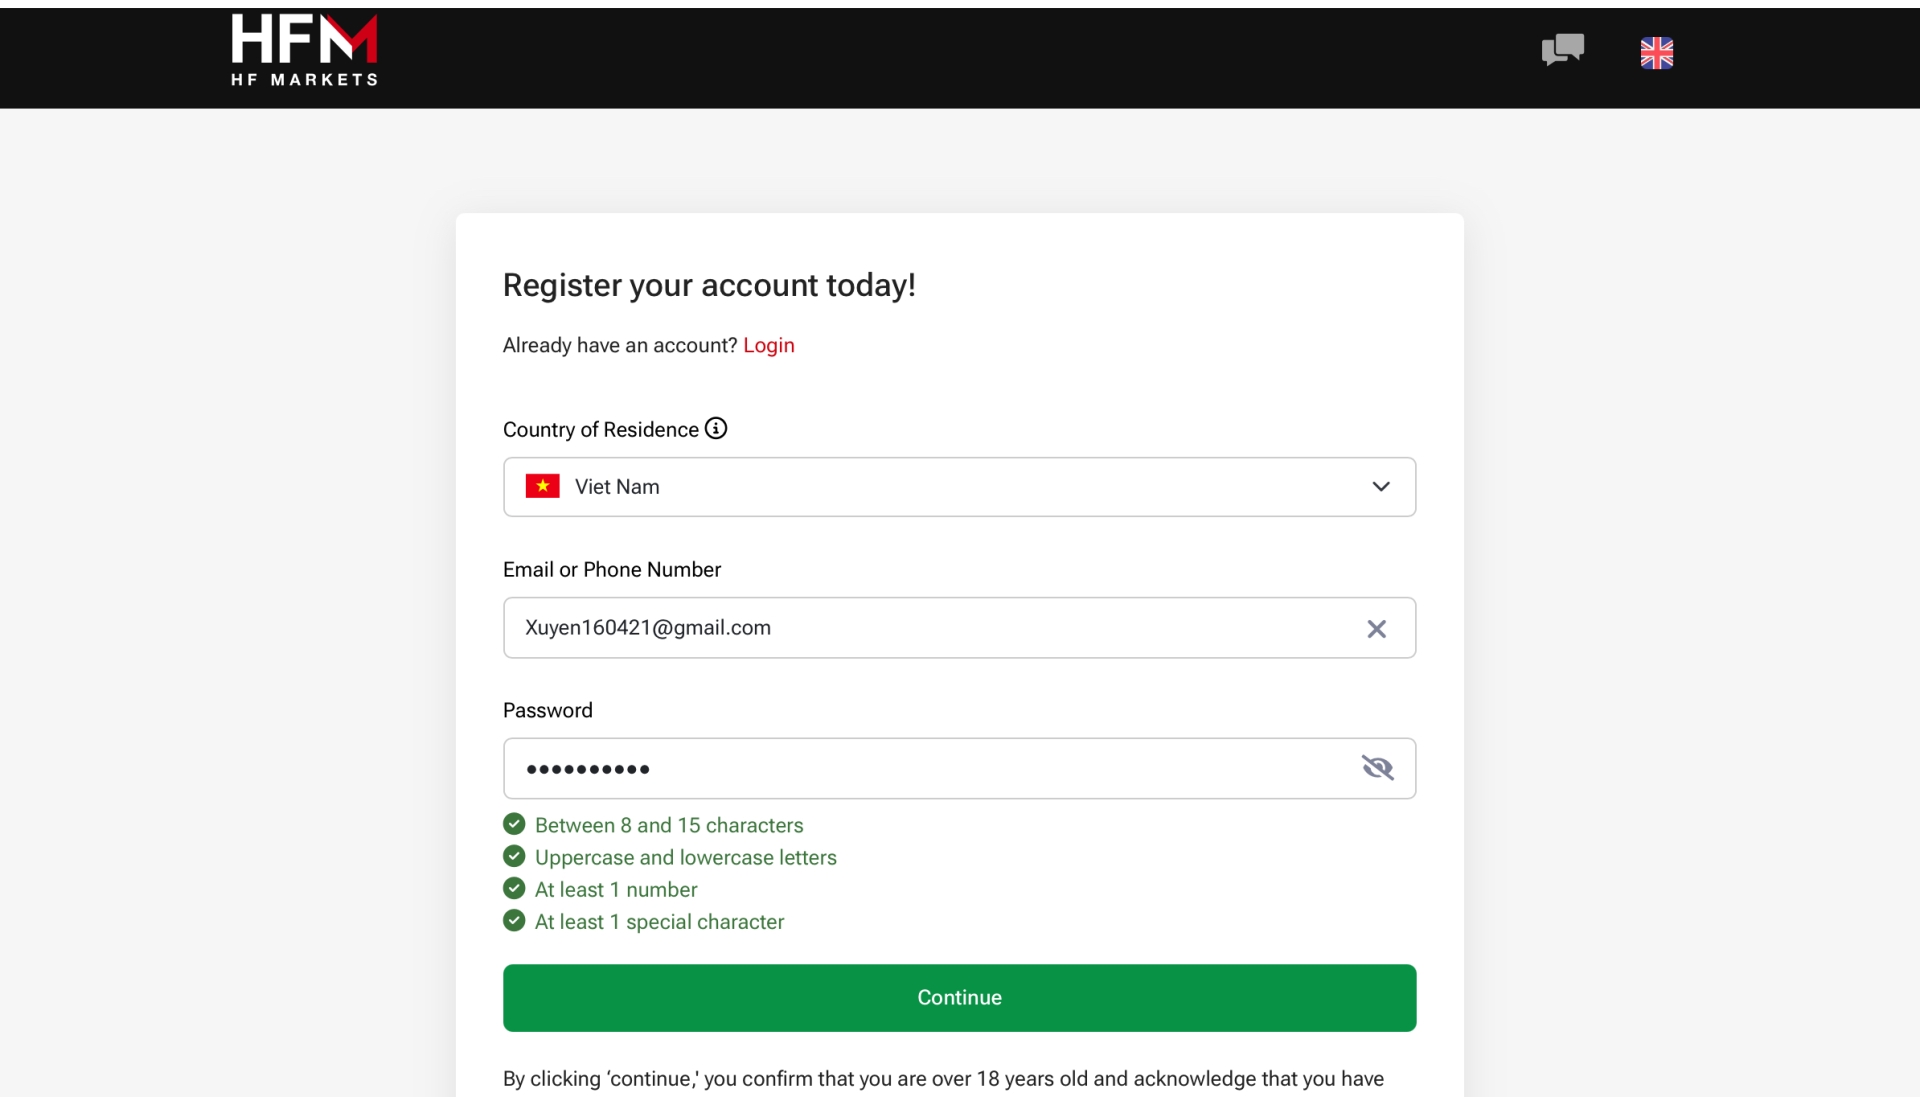Toggle password visibility eye icon
The height and width of the screenshot is (1097, 1920).
point(1377,767)
